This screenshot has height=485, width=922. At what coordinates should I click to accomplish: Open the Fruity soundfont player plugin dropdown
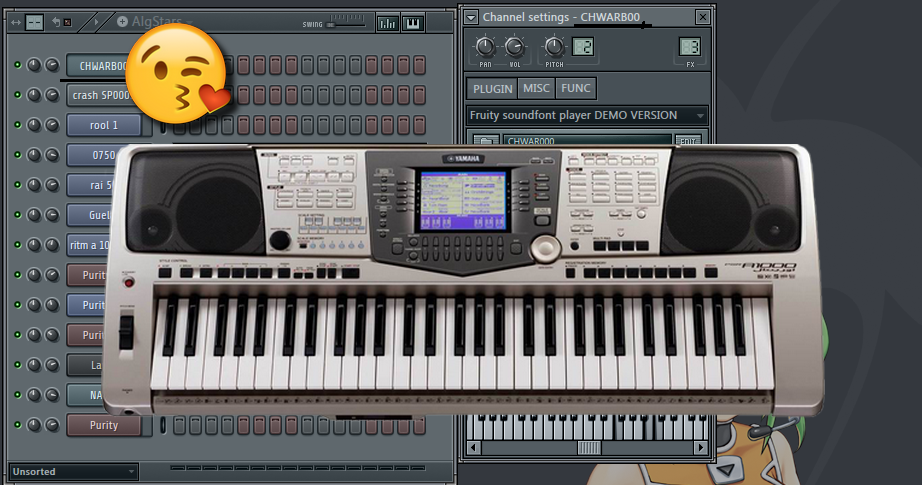click(x=587, y=115)
